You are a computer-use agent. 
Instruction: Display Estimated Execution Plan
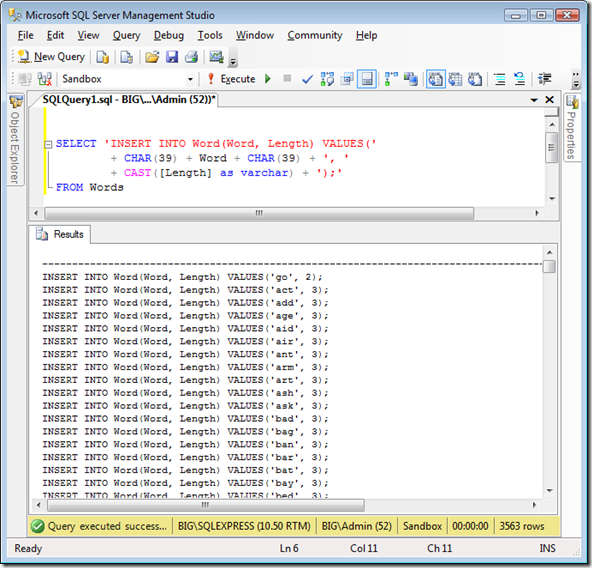coord(327,79)
